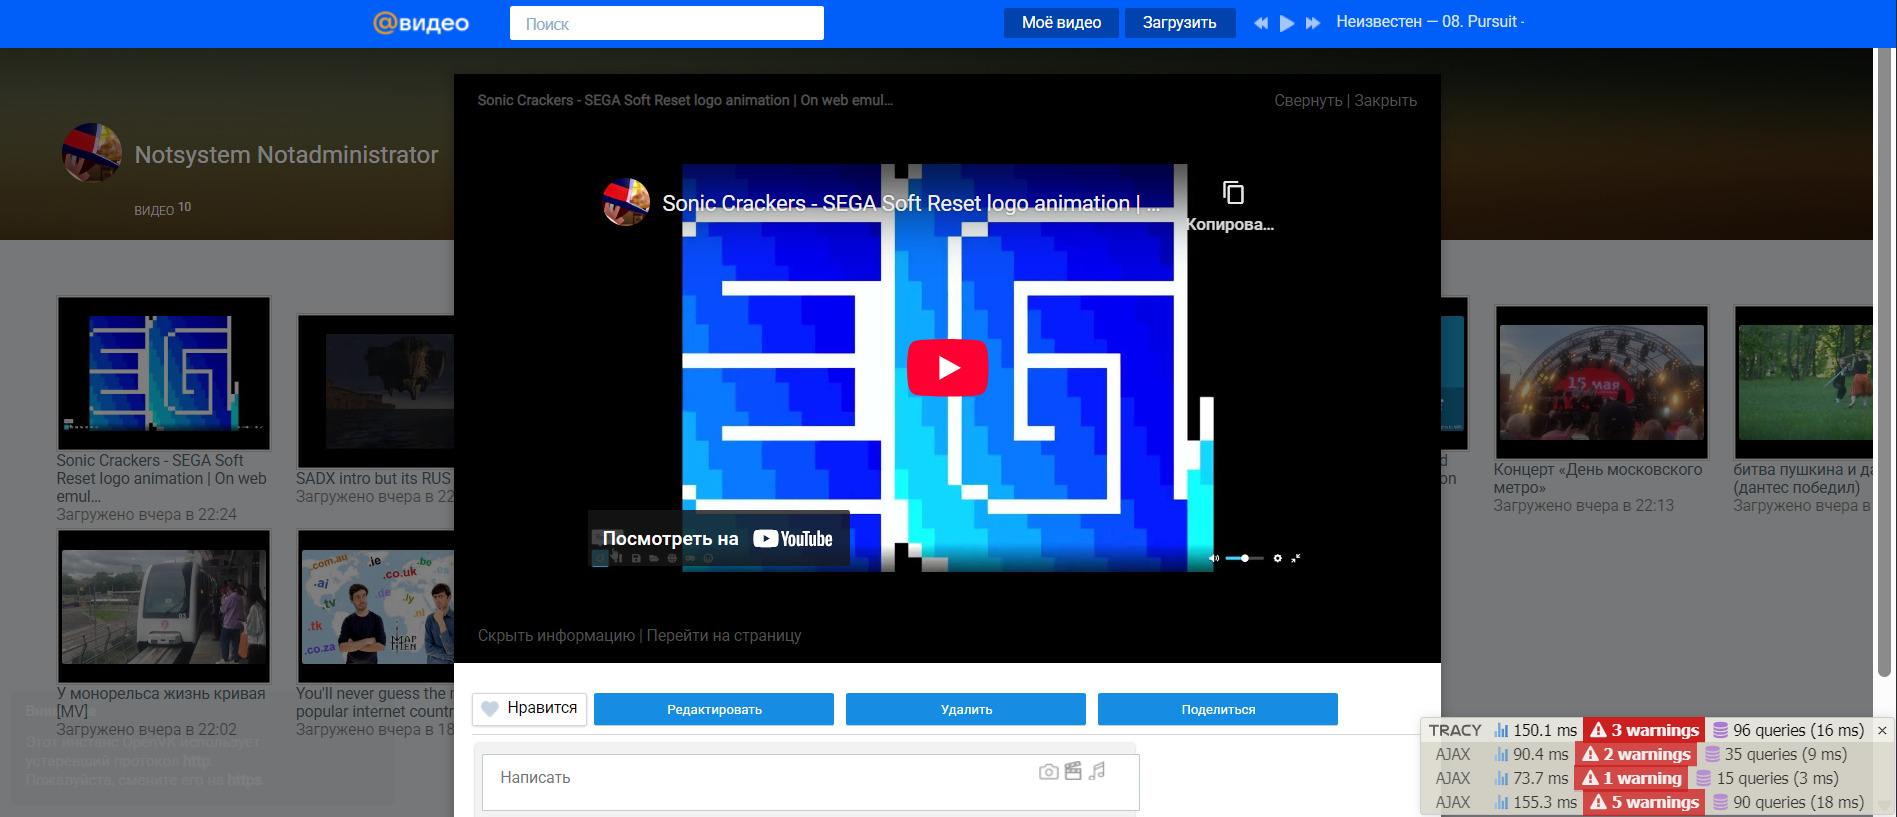Open the internet country domains video thumbnail
This screenshot has height=817, width=1897.
pos(376,607)
